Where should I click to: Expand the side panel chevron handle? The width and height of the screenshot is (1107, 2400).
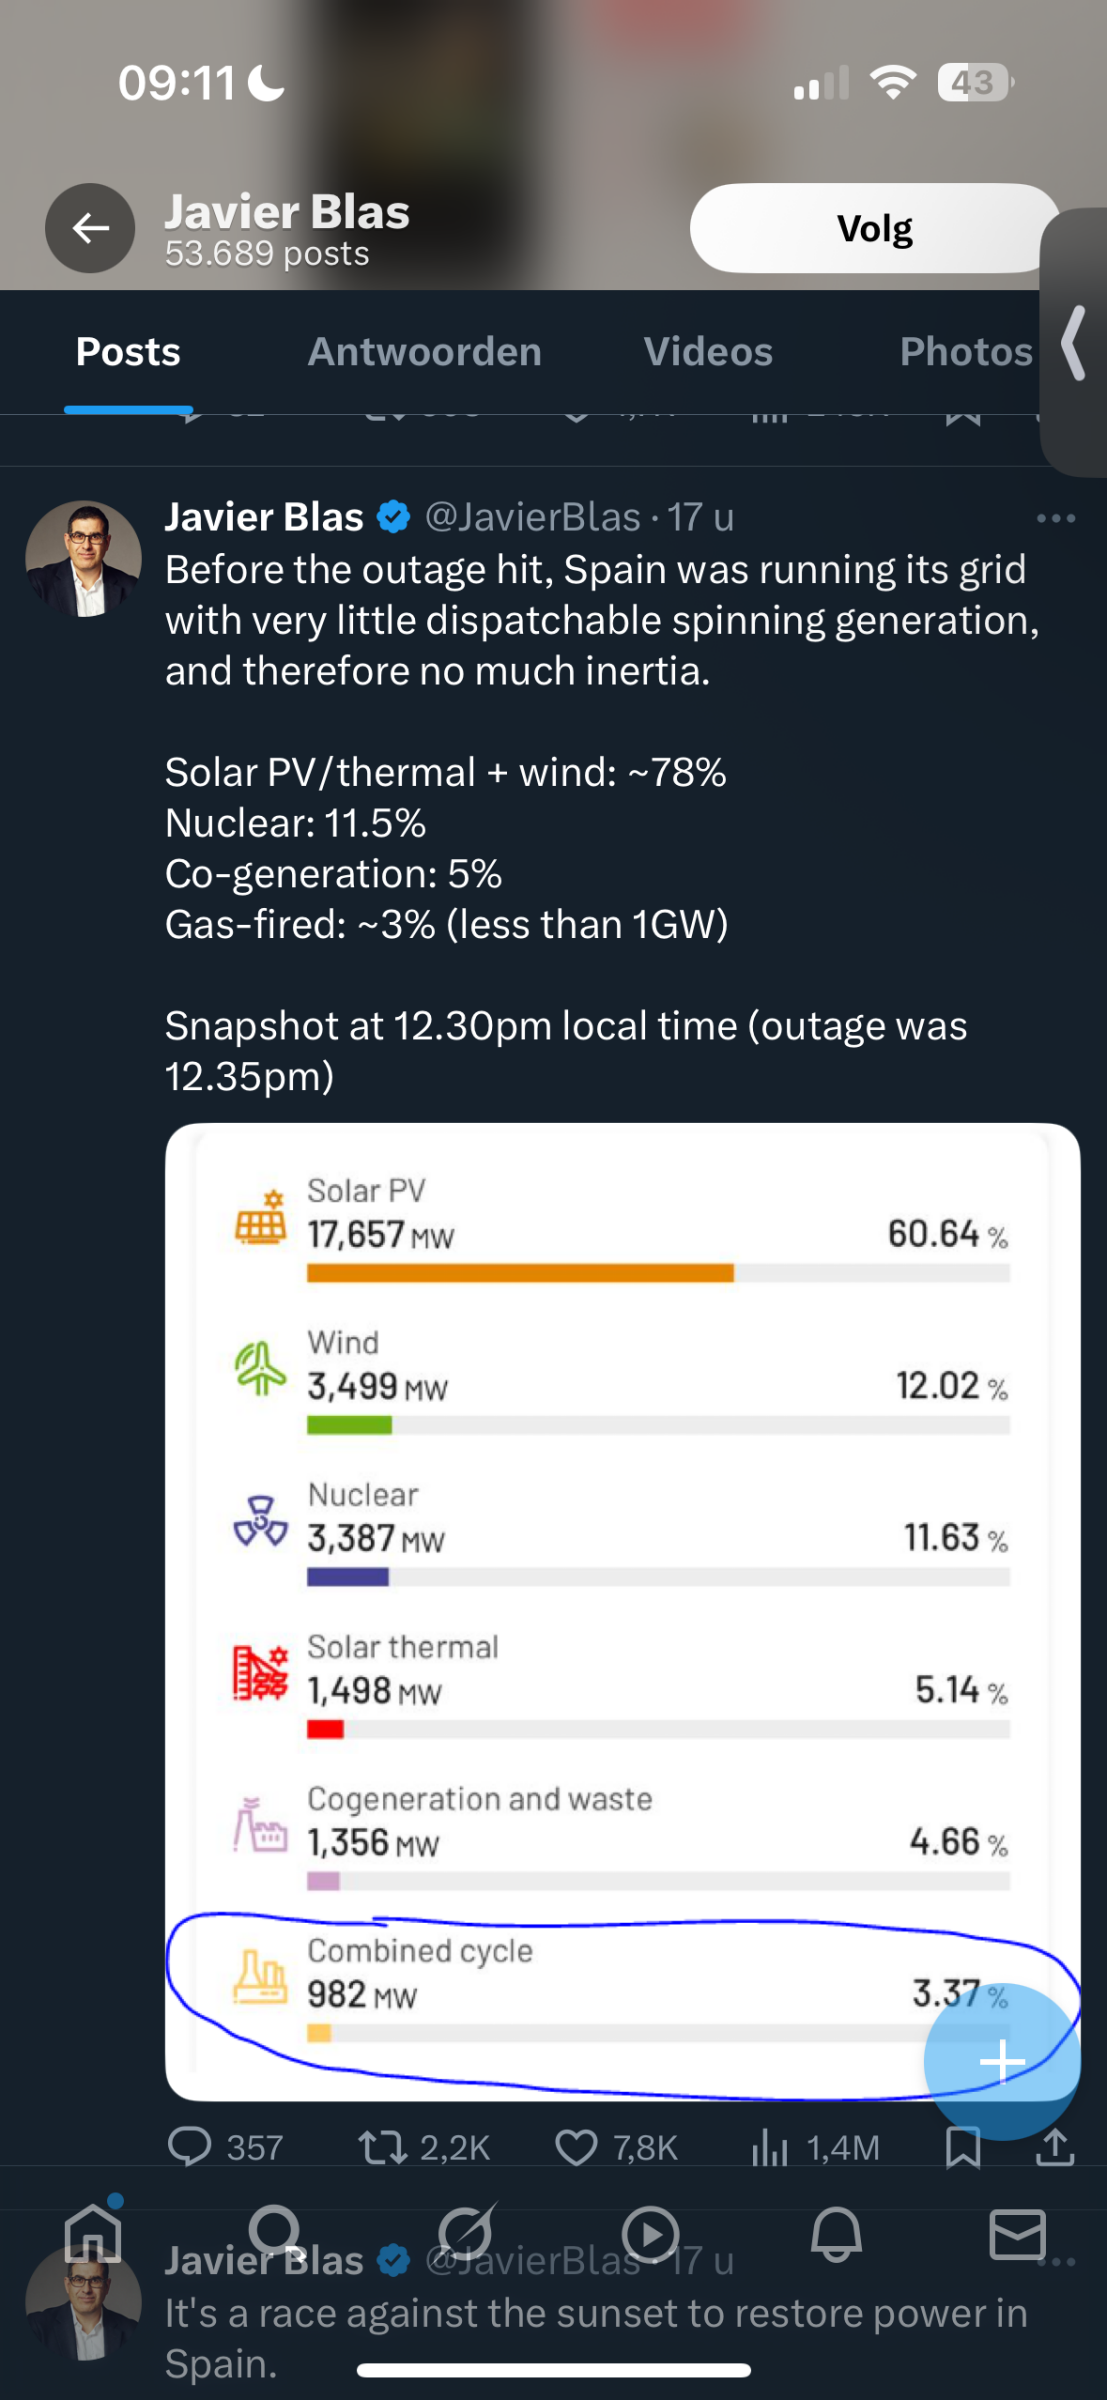pyautogui.click(x=1075, y=343)
